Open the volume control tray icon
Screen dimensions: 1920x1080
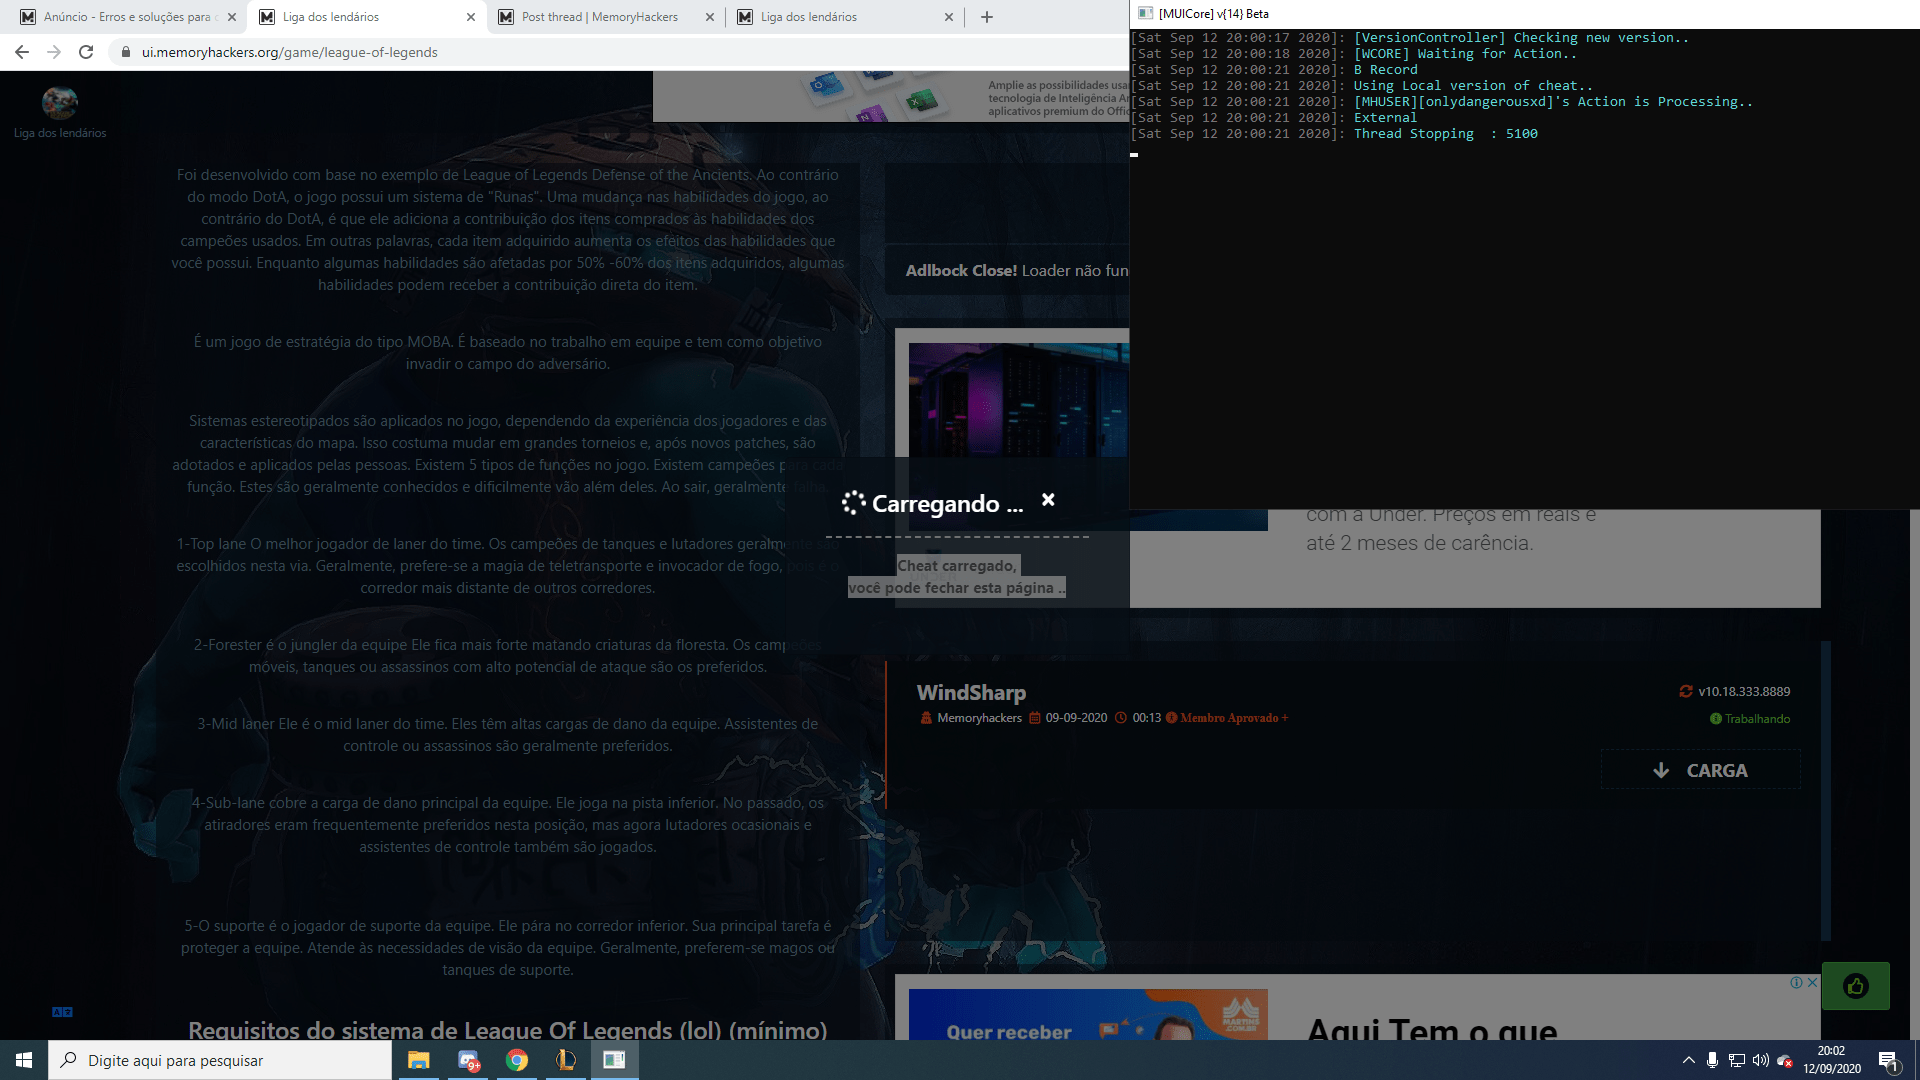pos(1761,1060)
